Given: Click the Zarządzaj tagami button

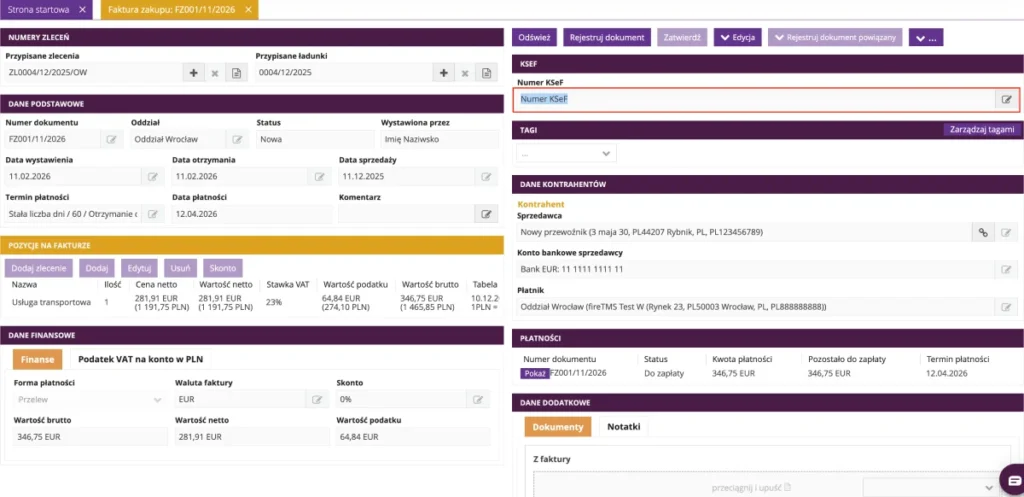Looking at the screenshot, I should (982, 129).
